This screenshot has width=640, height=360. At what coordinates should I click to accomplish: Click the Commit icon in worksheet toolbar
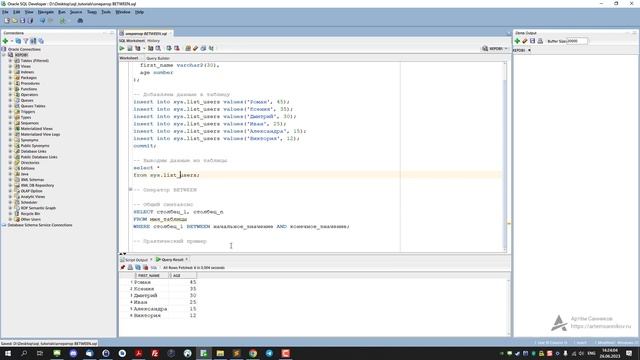click(x=169, y=48)
